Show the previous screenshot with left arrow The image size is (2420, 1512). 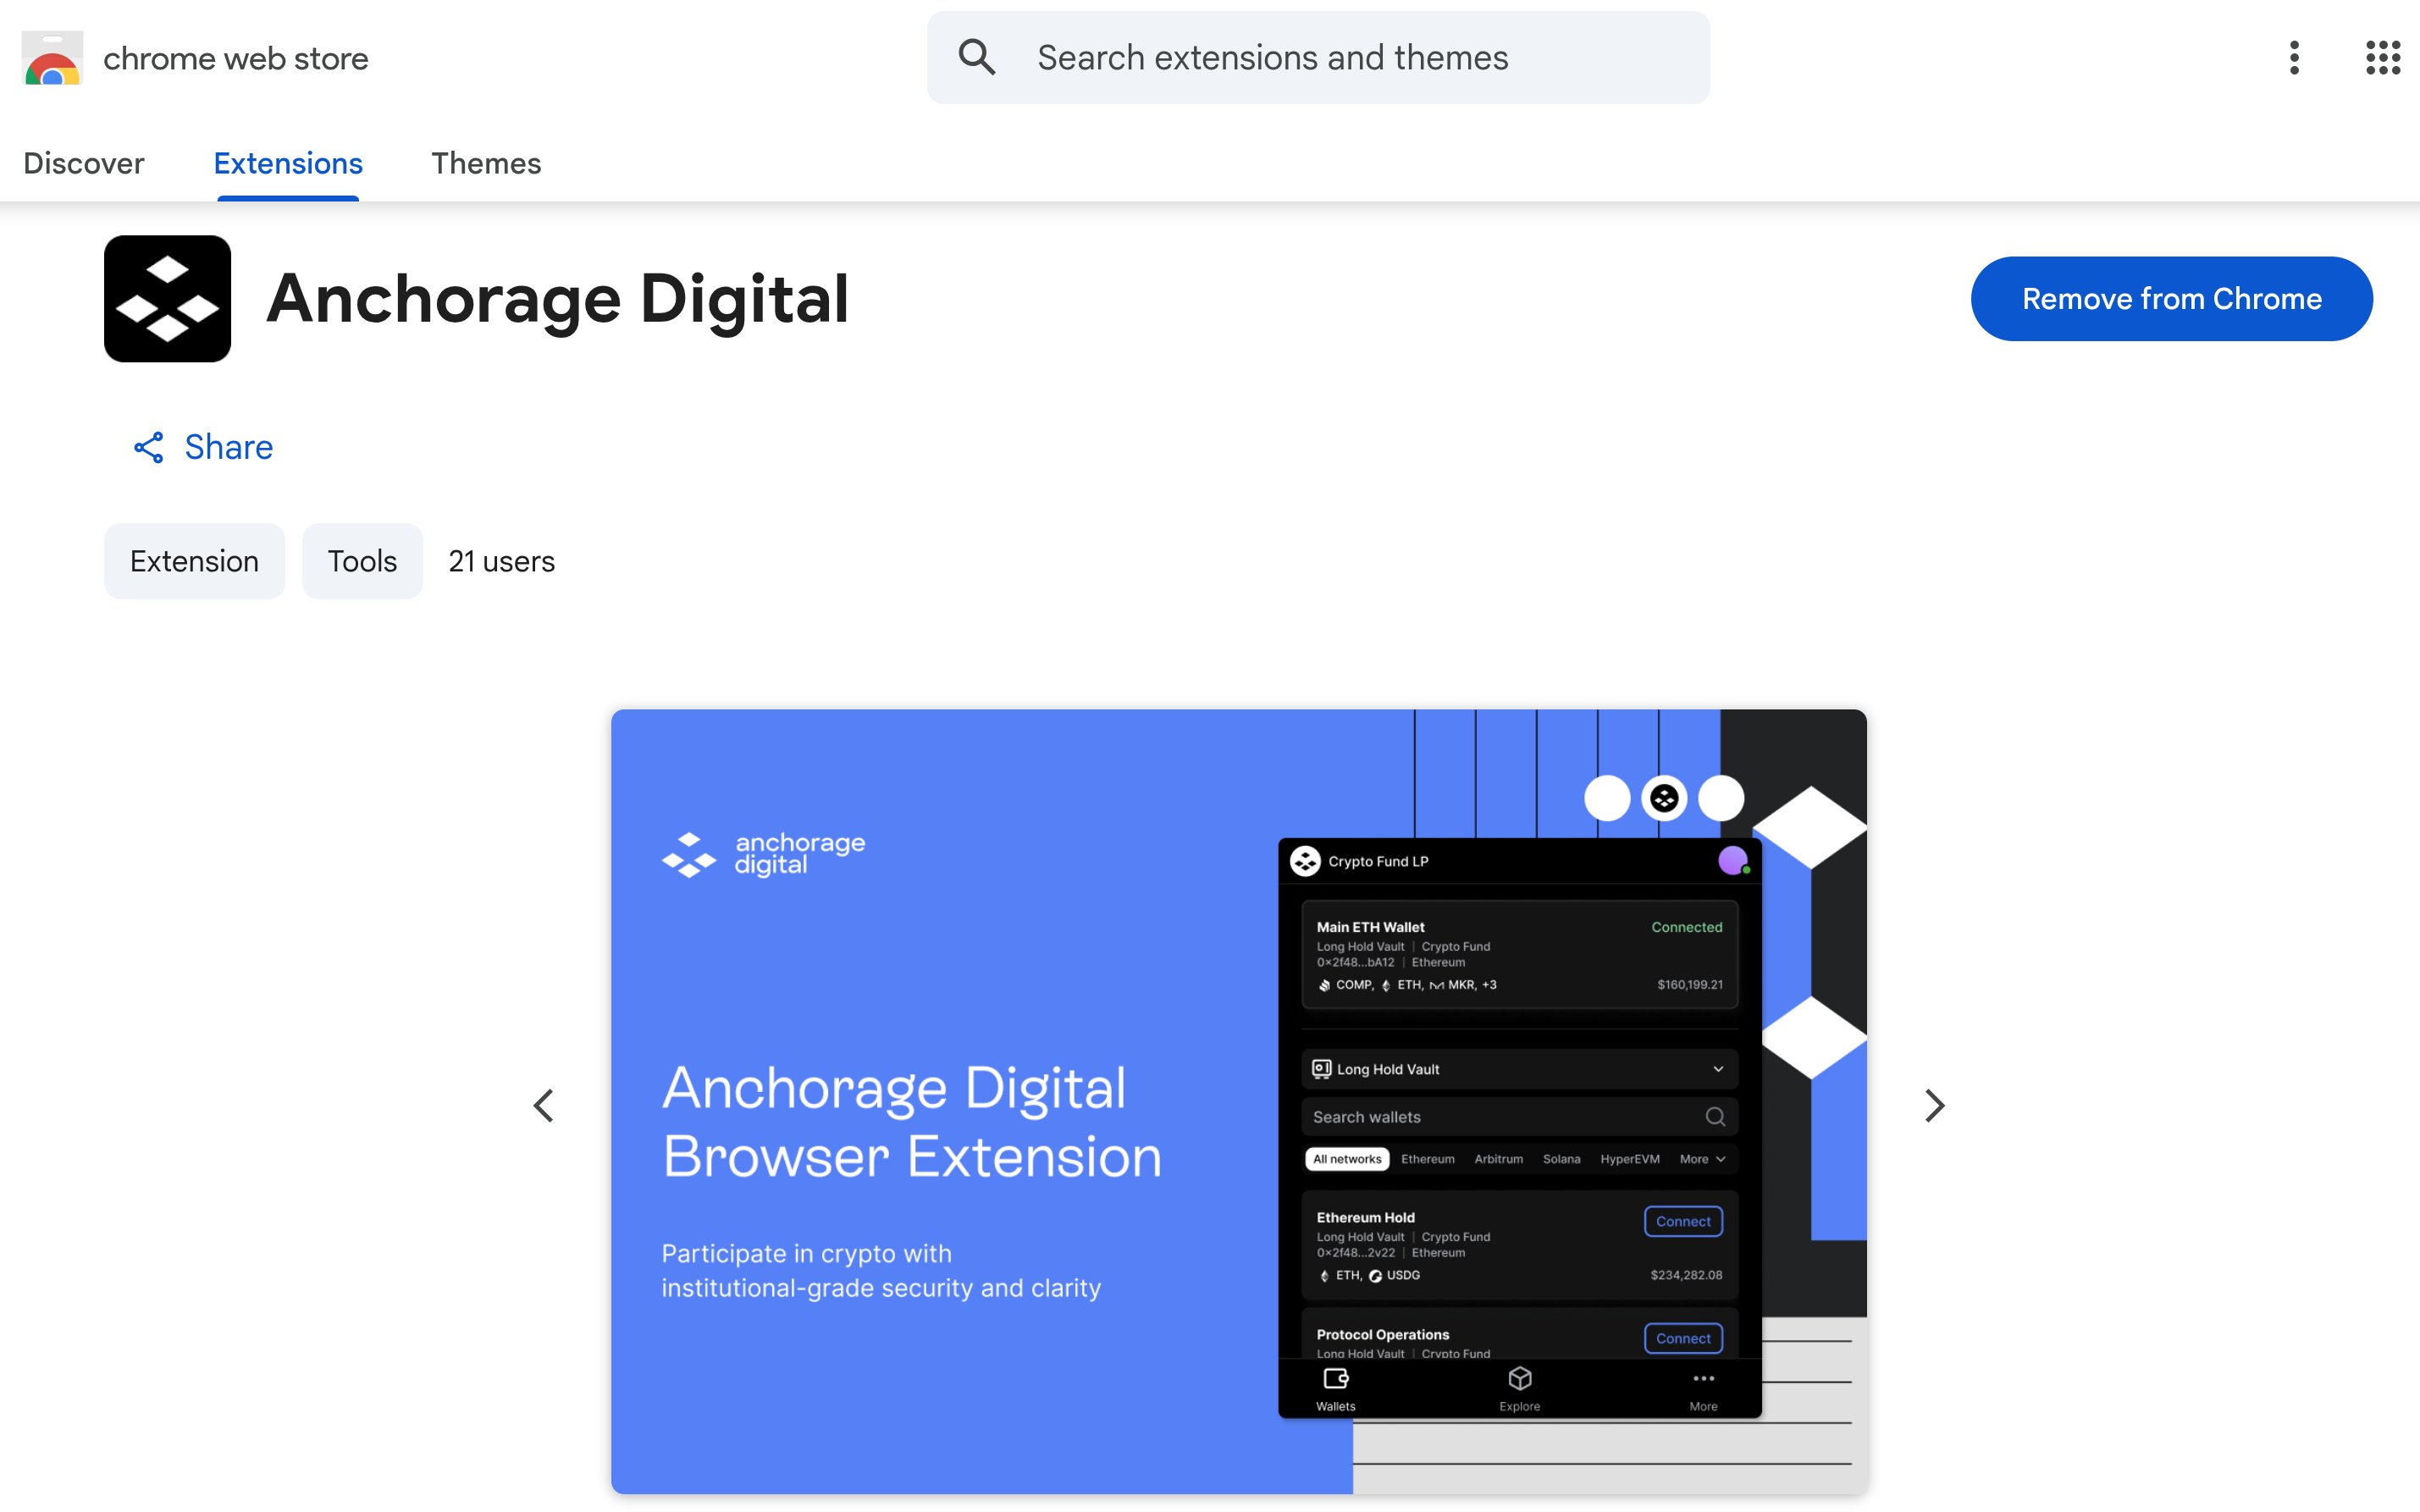coord(543,1105)
